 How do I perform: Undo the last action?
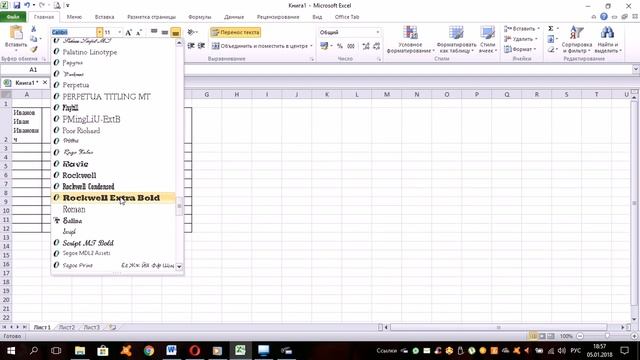pos(27,5)
